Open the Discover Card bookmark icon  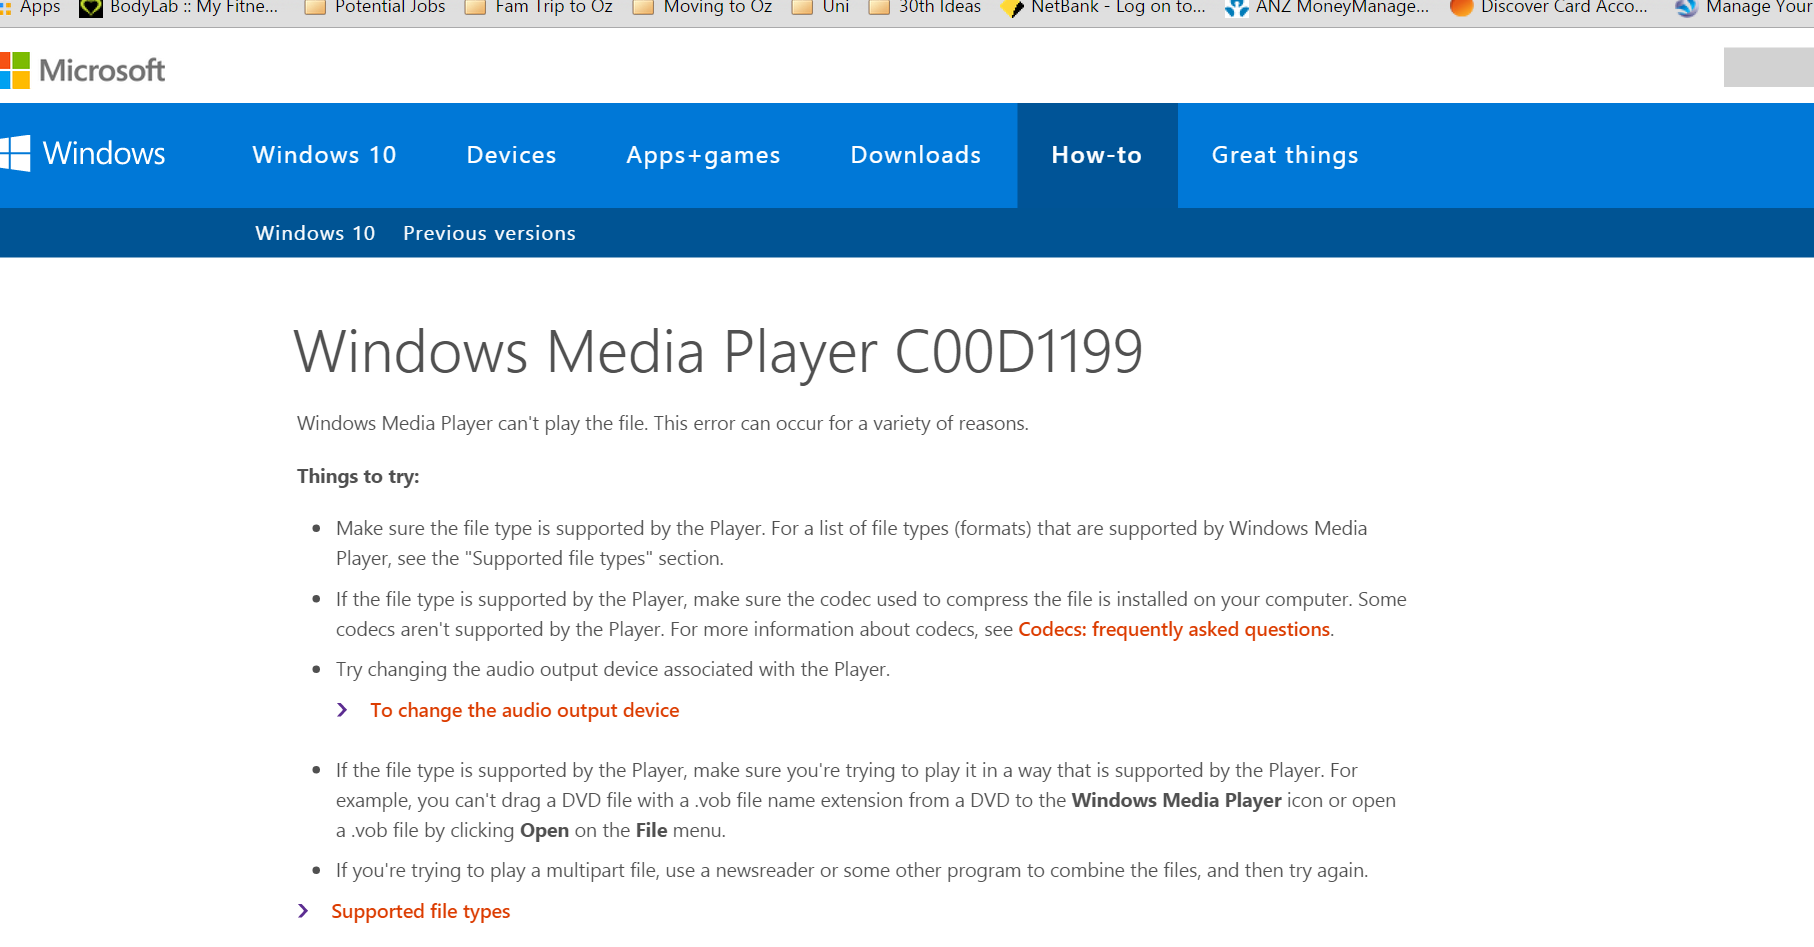tap(1462, 8)
